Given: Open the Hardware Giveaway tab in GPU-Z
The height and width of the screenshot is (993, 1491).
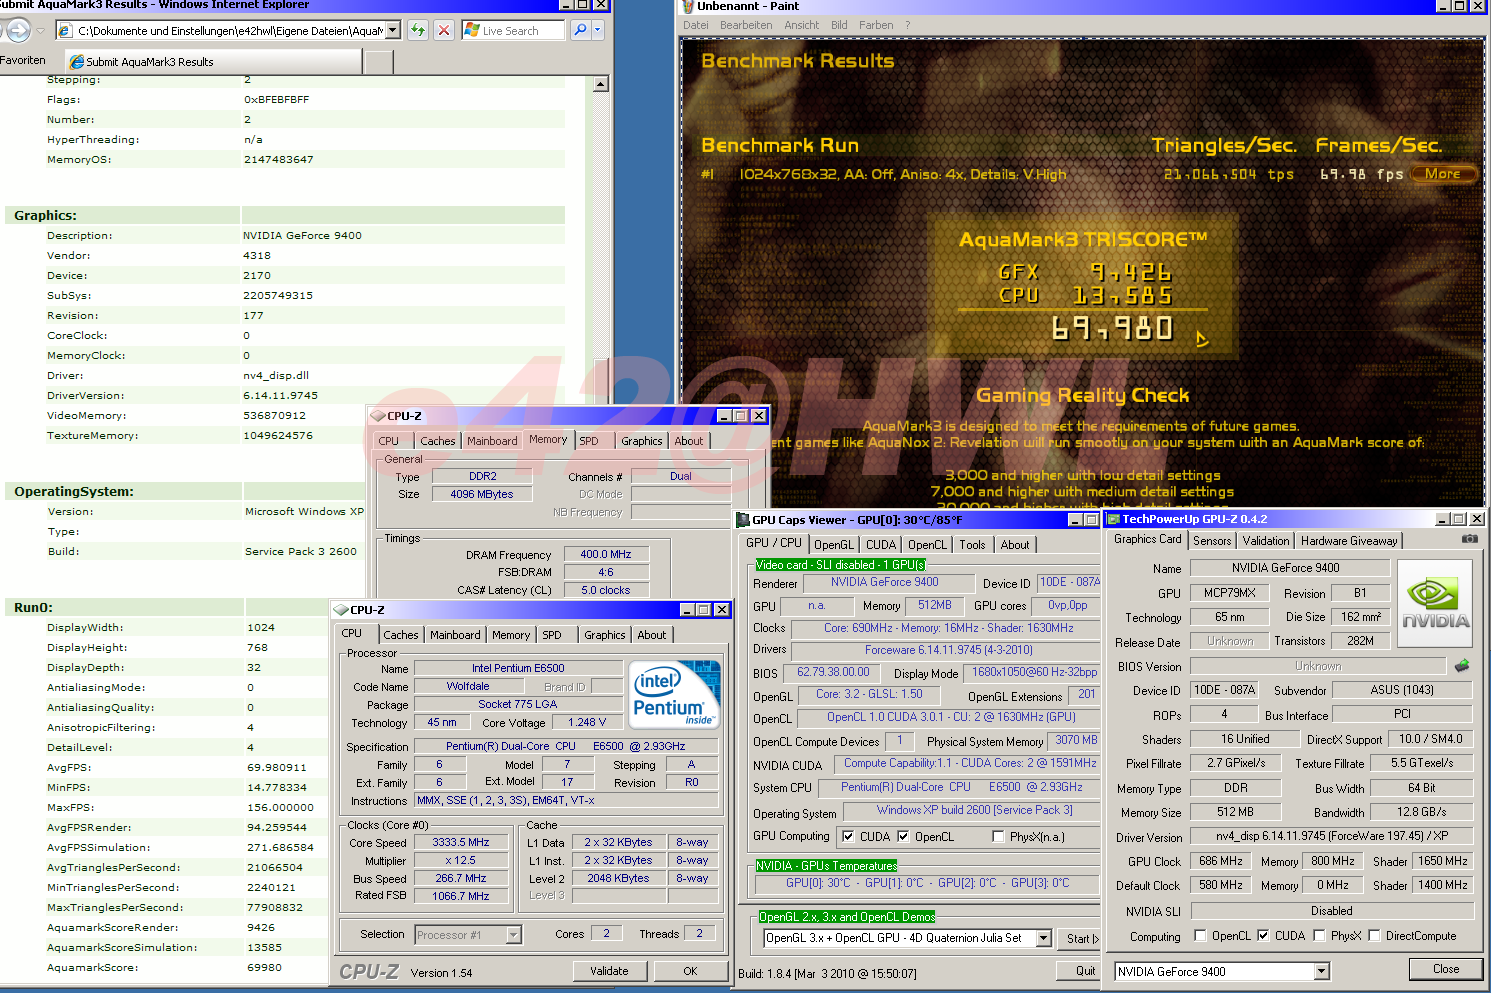Looking at the screenshot, I should click(1349, 541).
